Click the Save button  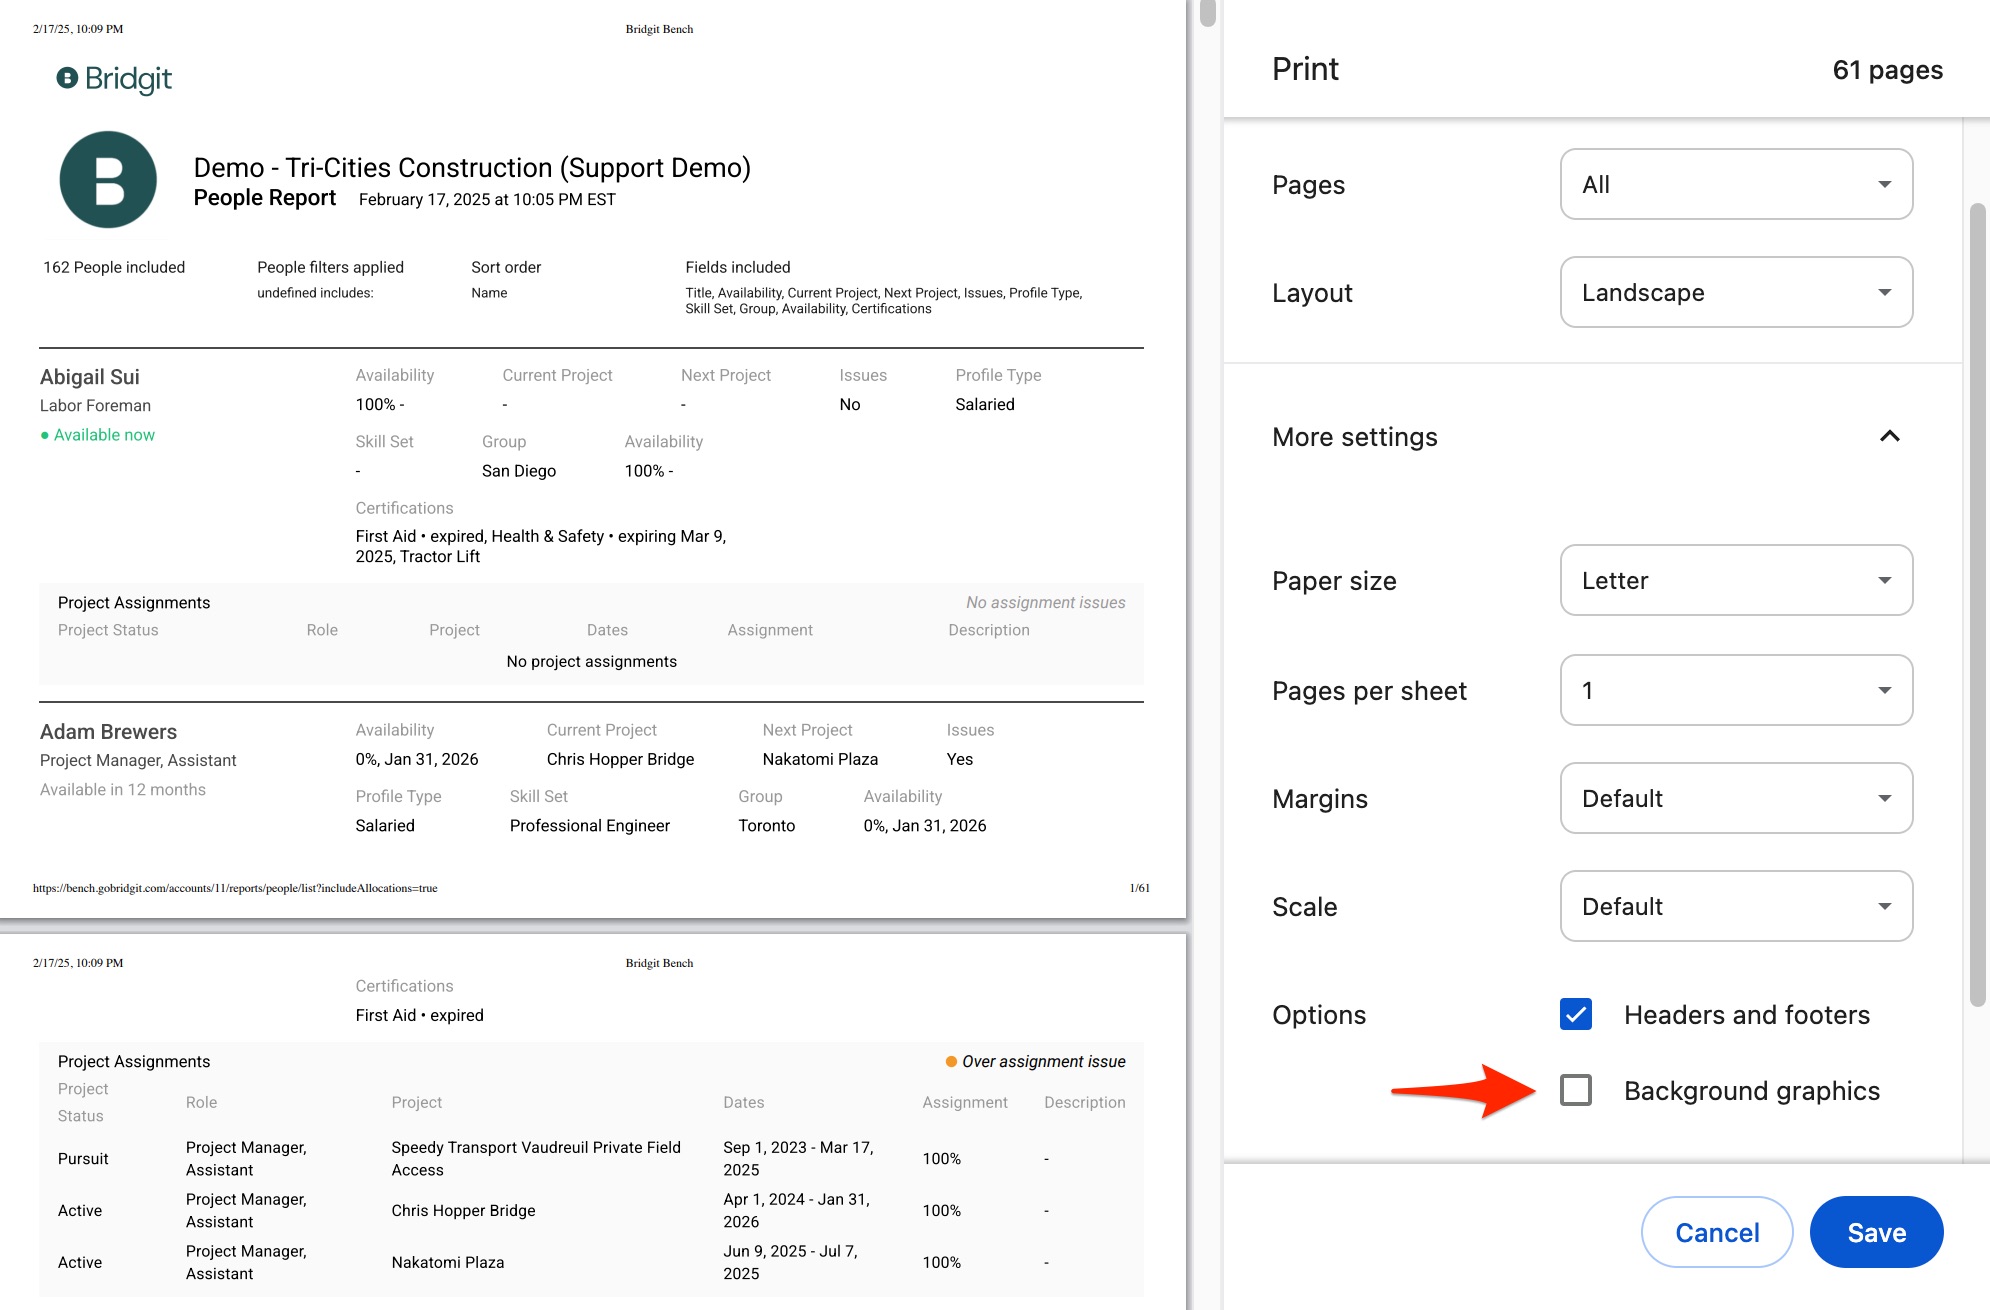click(x=1876, y=1232)
